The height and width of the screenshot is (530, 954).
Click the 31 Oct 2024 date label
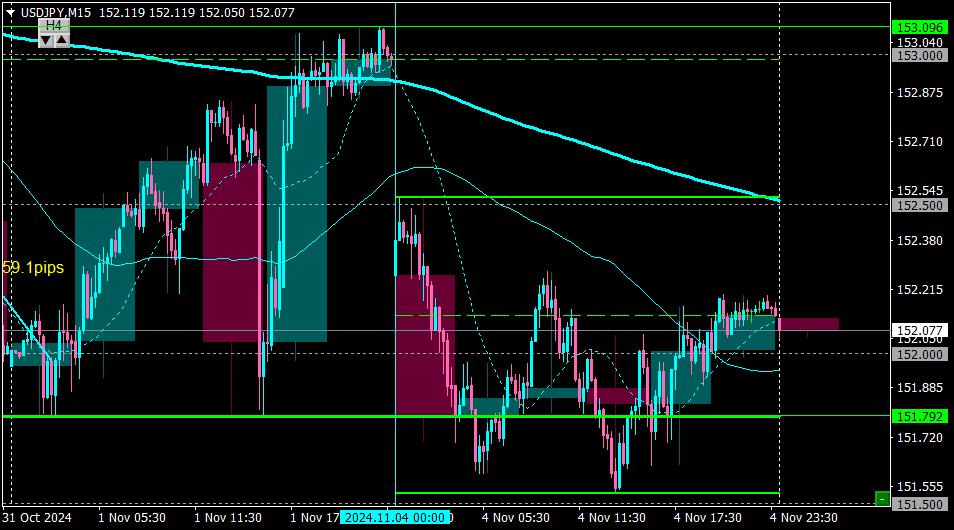[x=38, y=518]
